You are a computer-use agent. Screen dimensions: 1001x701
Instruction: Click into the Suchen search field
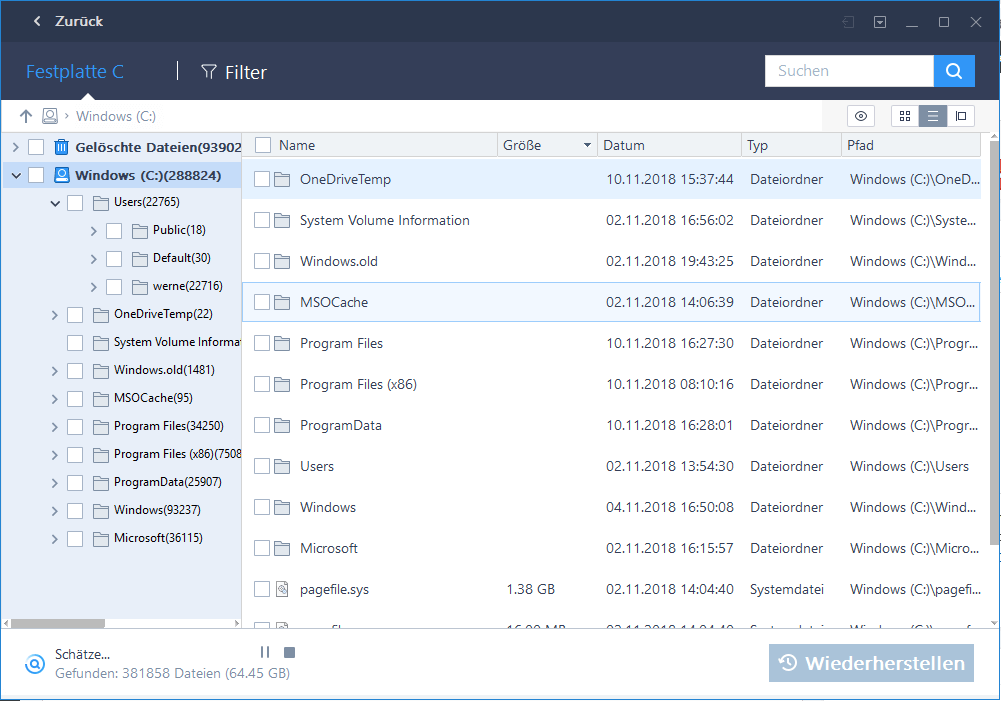[848, 71]
